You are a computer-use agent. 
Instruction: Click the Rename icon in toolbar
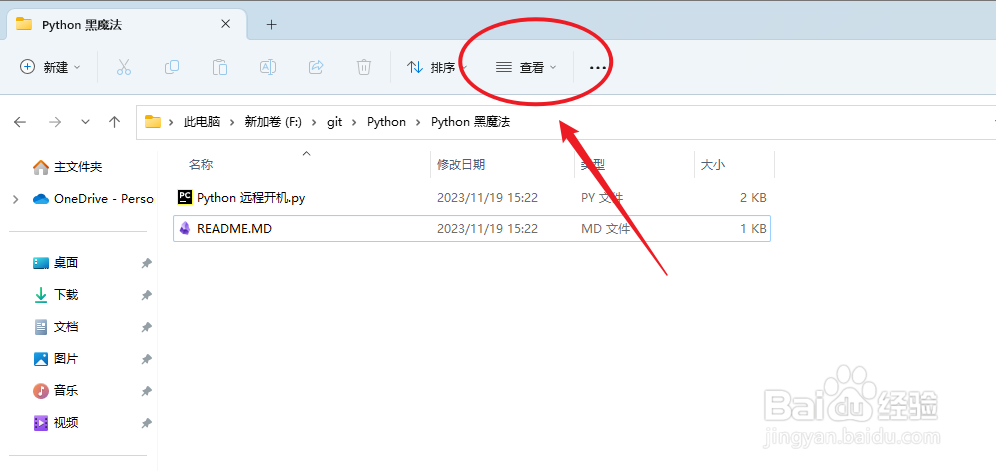tap(267, 67)
